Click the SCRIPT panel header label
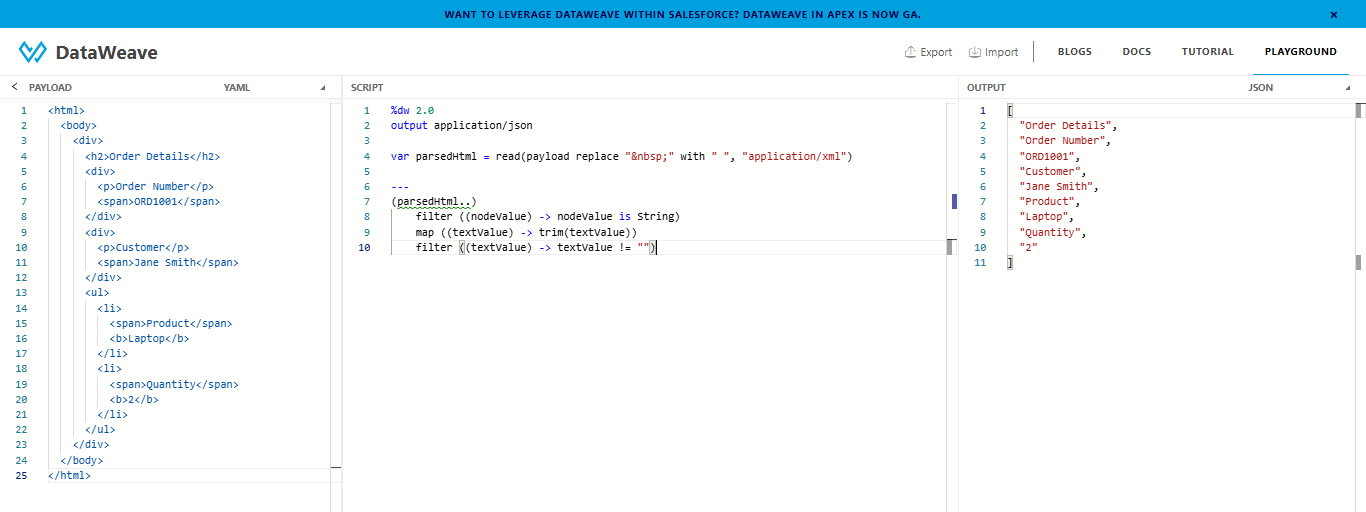The width and height of the screenshot is (1366, 512). point(367,88)
